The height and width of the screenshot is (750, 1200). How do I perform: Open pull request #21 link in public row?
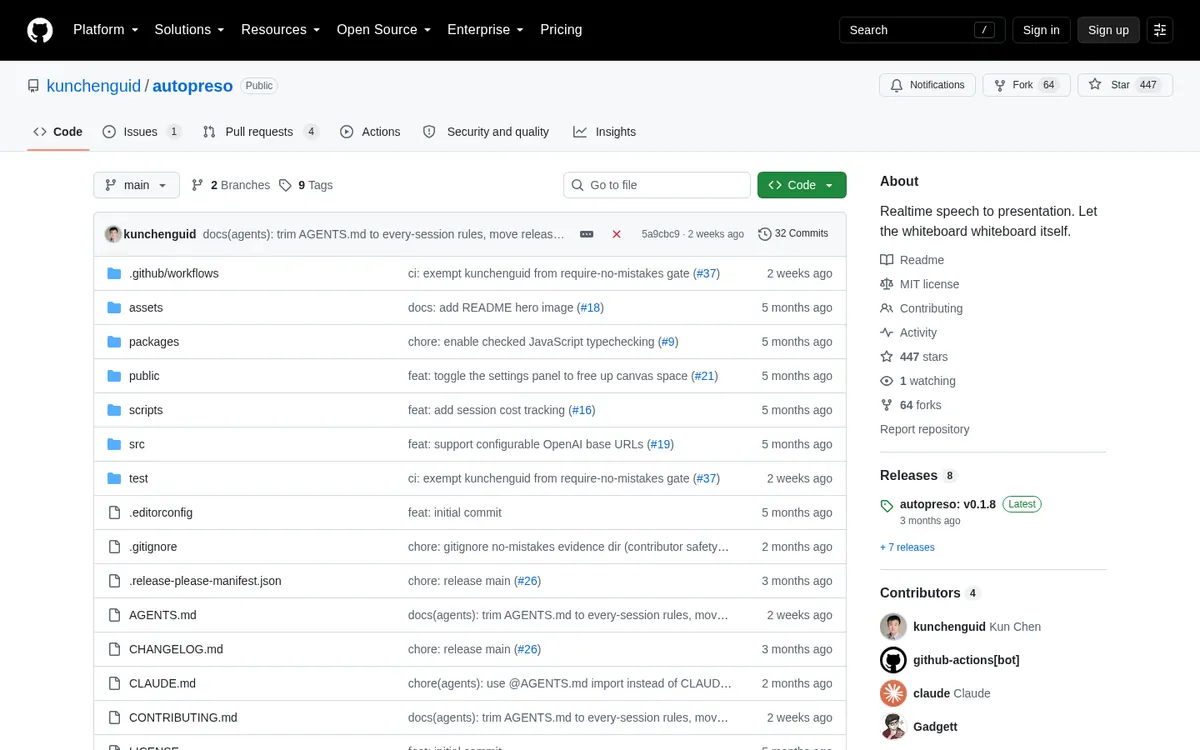click(x=704, y=376)
